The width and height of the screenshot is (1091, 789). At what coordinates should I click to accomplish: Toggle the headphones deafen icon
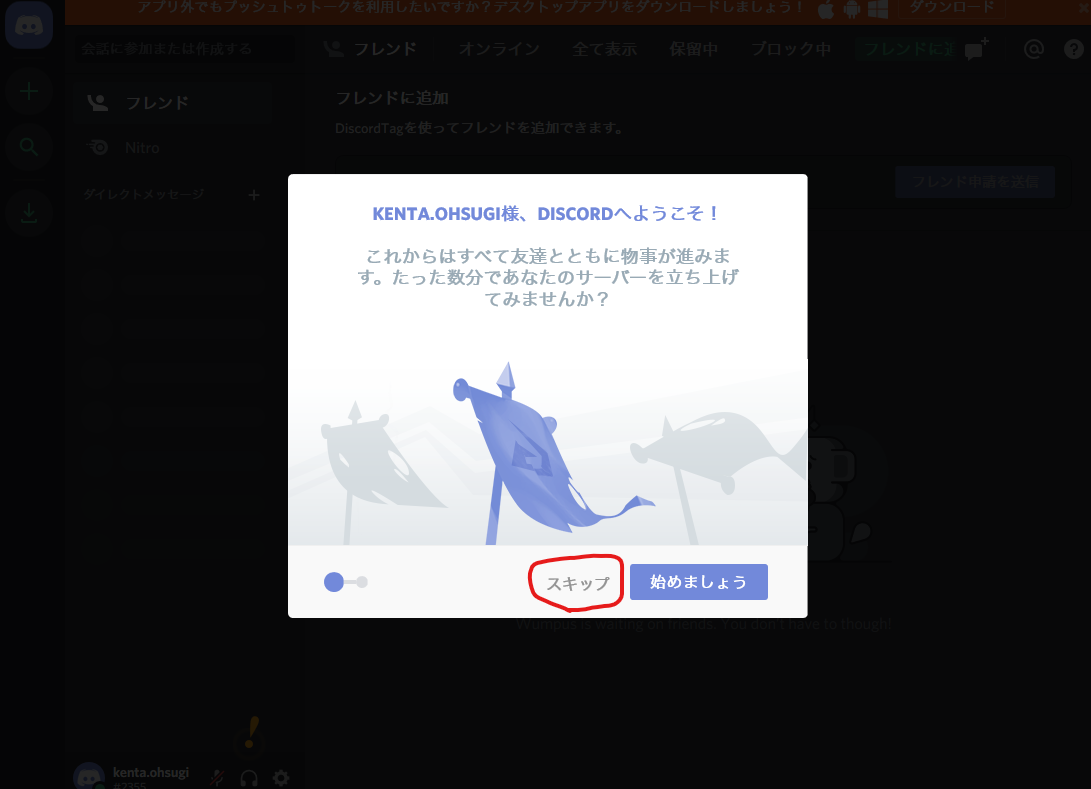(249, 777)
